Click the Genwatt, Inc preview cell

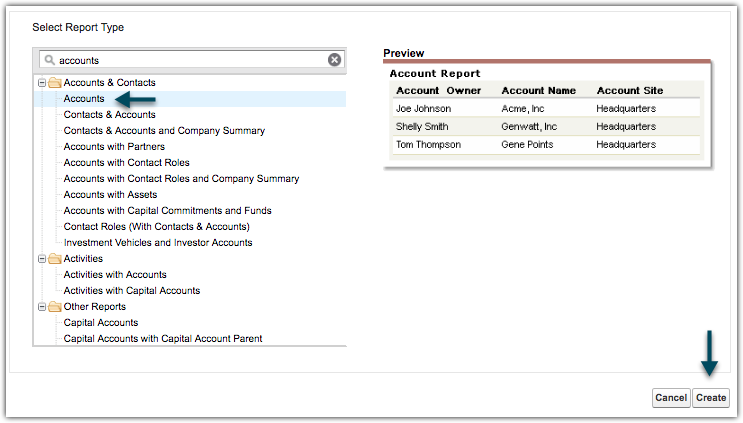[529, 126]
